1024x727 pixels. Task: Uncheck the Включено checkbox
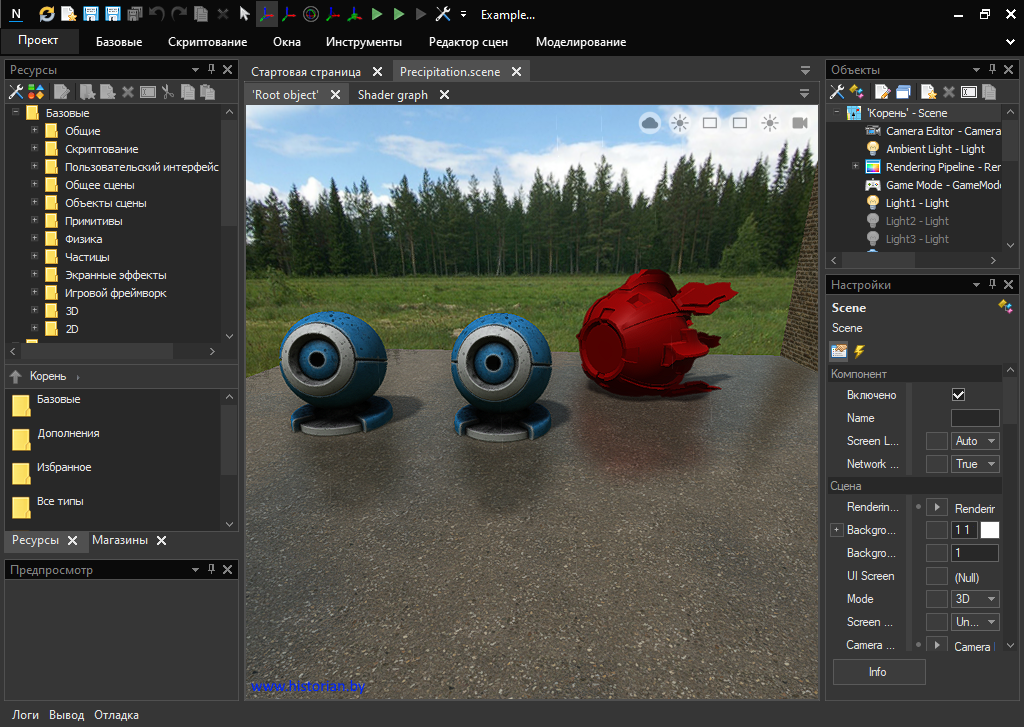click(x=958, y=395)
